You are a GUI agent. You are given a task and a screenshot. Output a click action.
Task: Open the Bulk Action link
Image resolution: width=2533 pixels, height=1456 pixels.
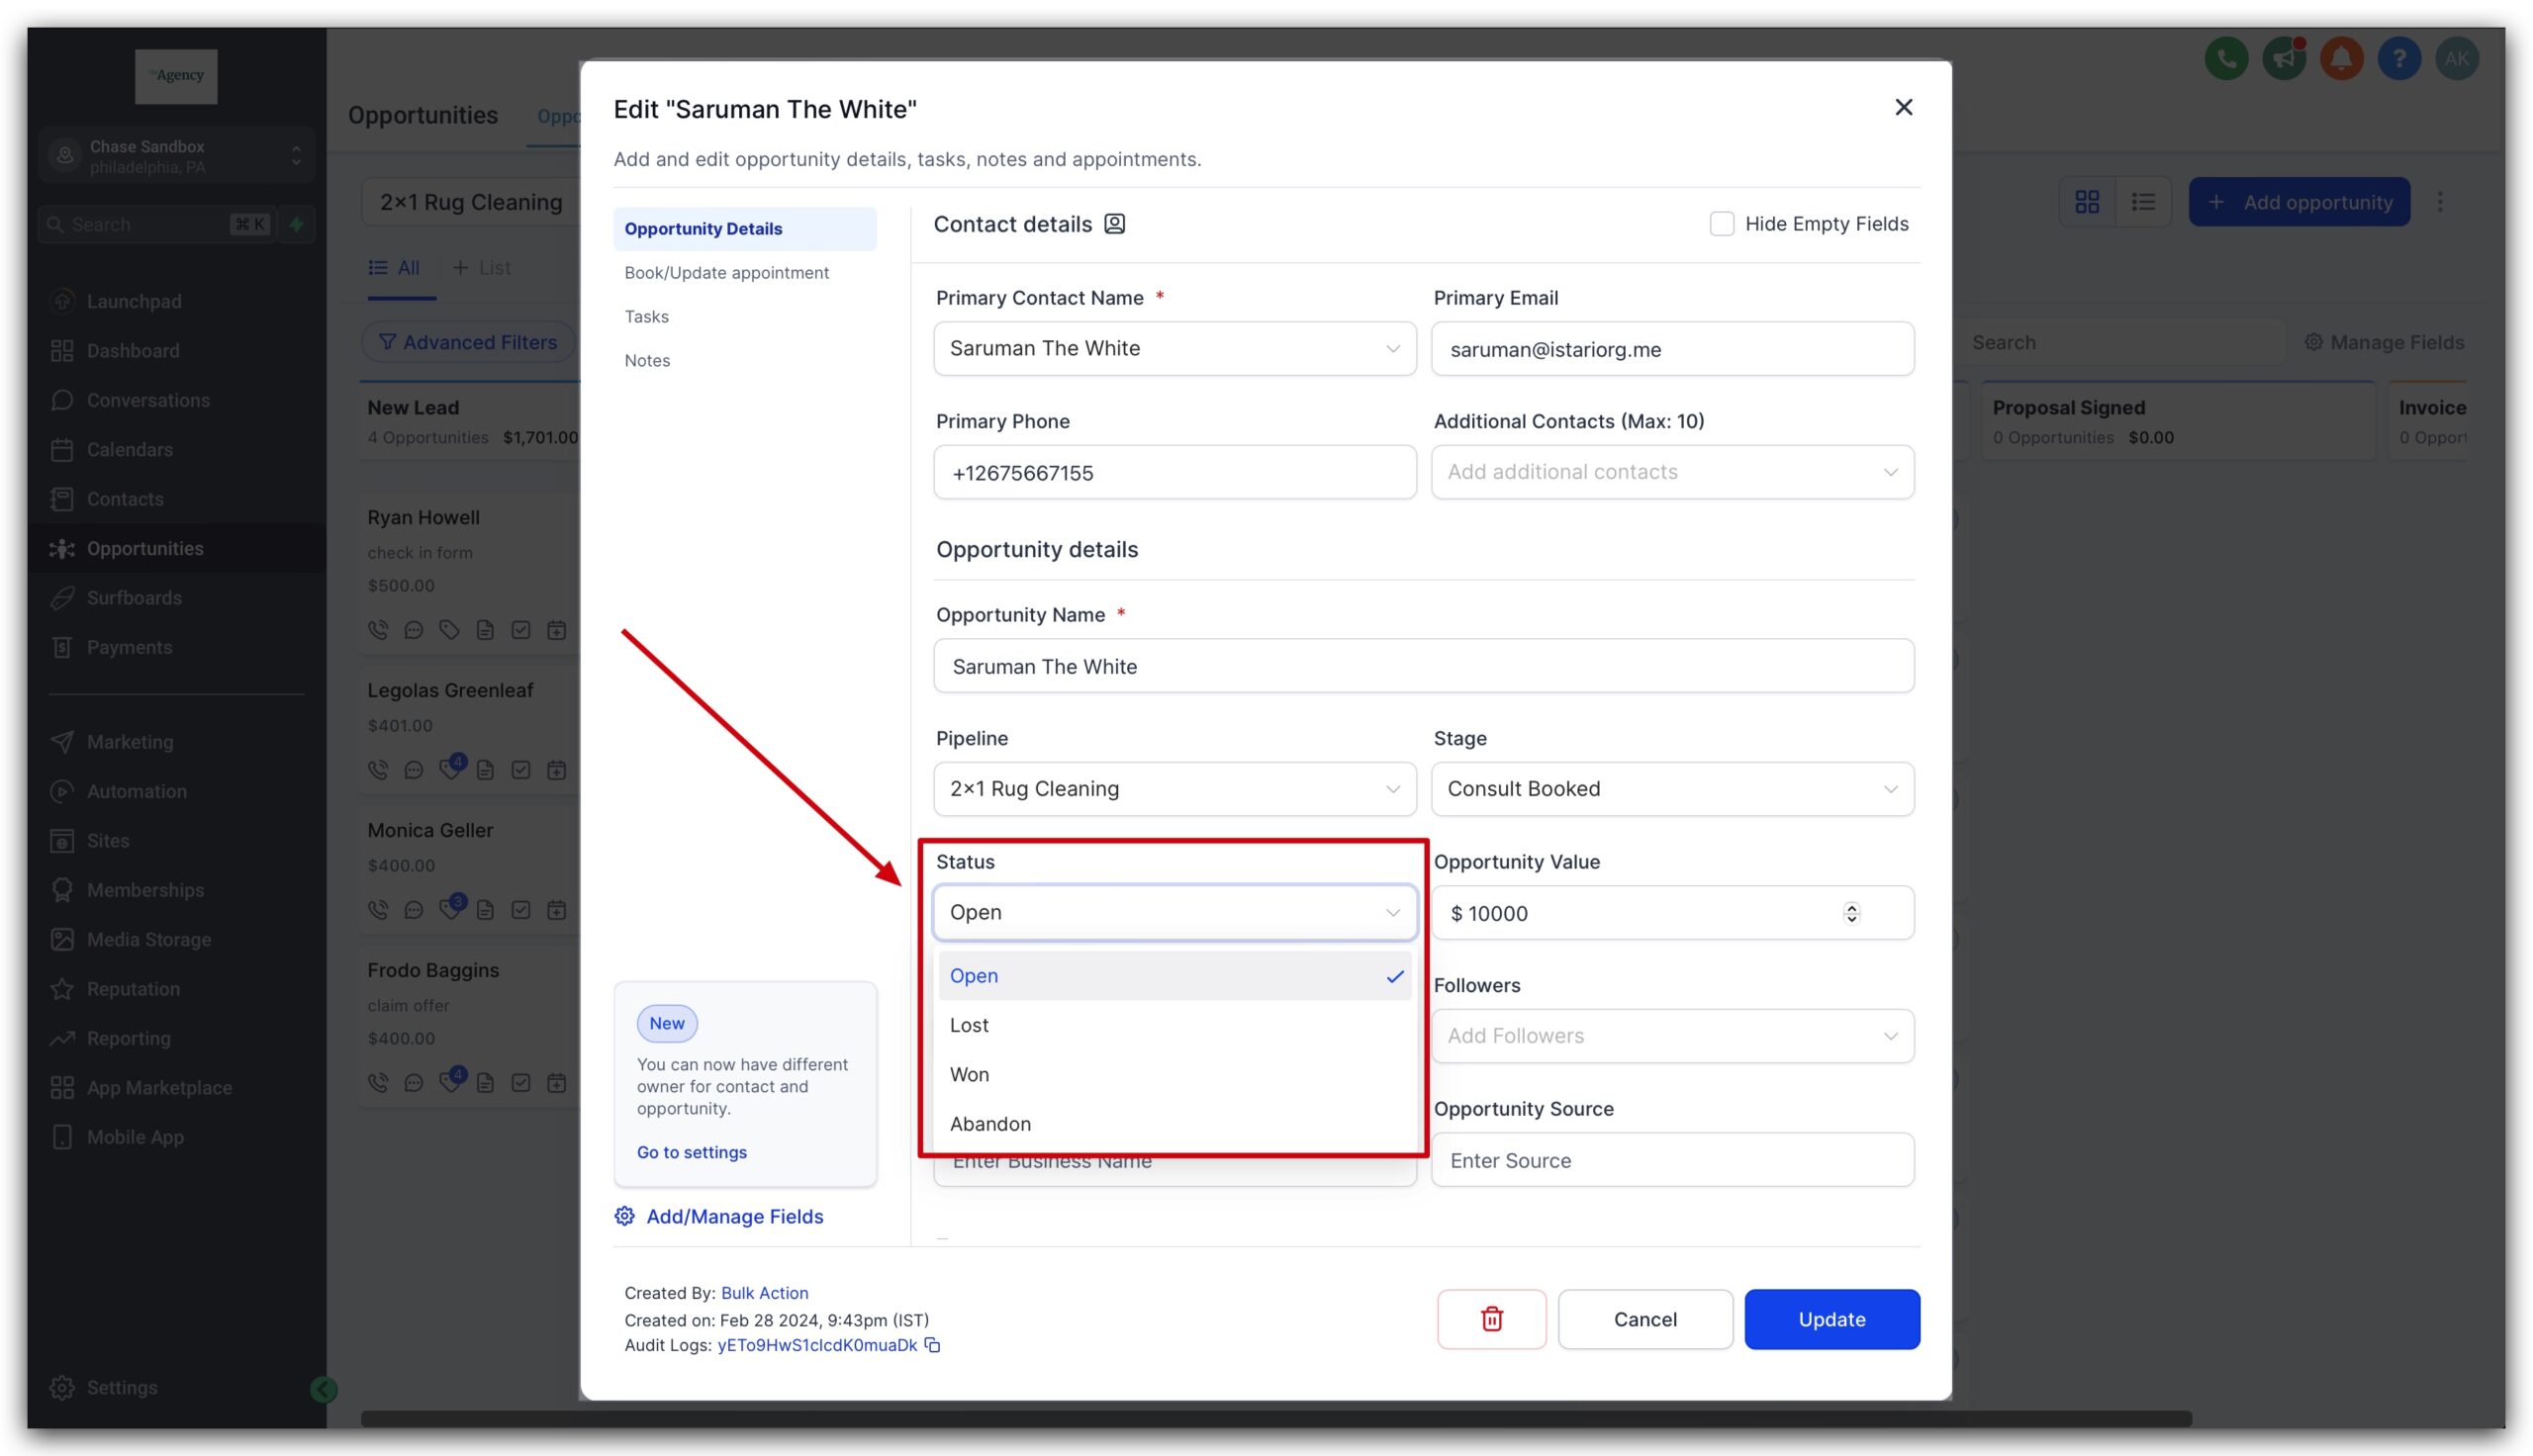click(x=764, y=1292)
